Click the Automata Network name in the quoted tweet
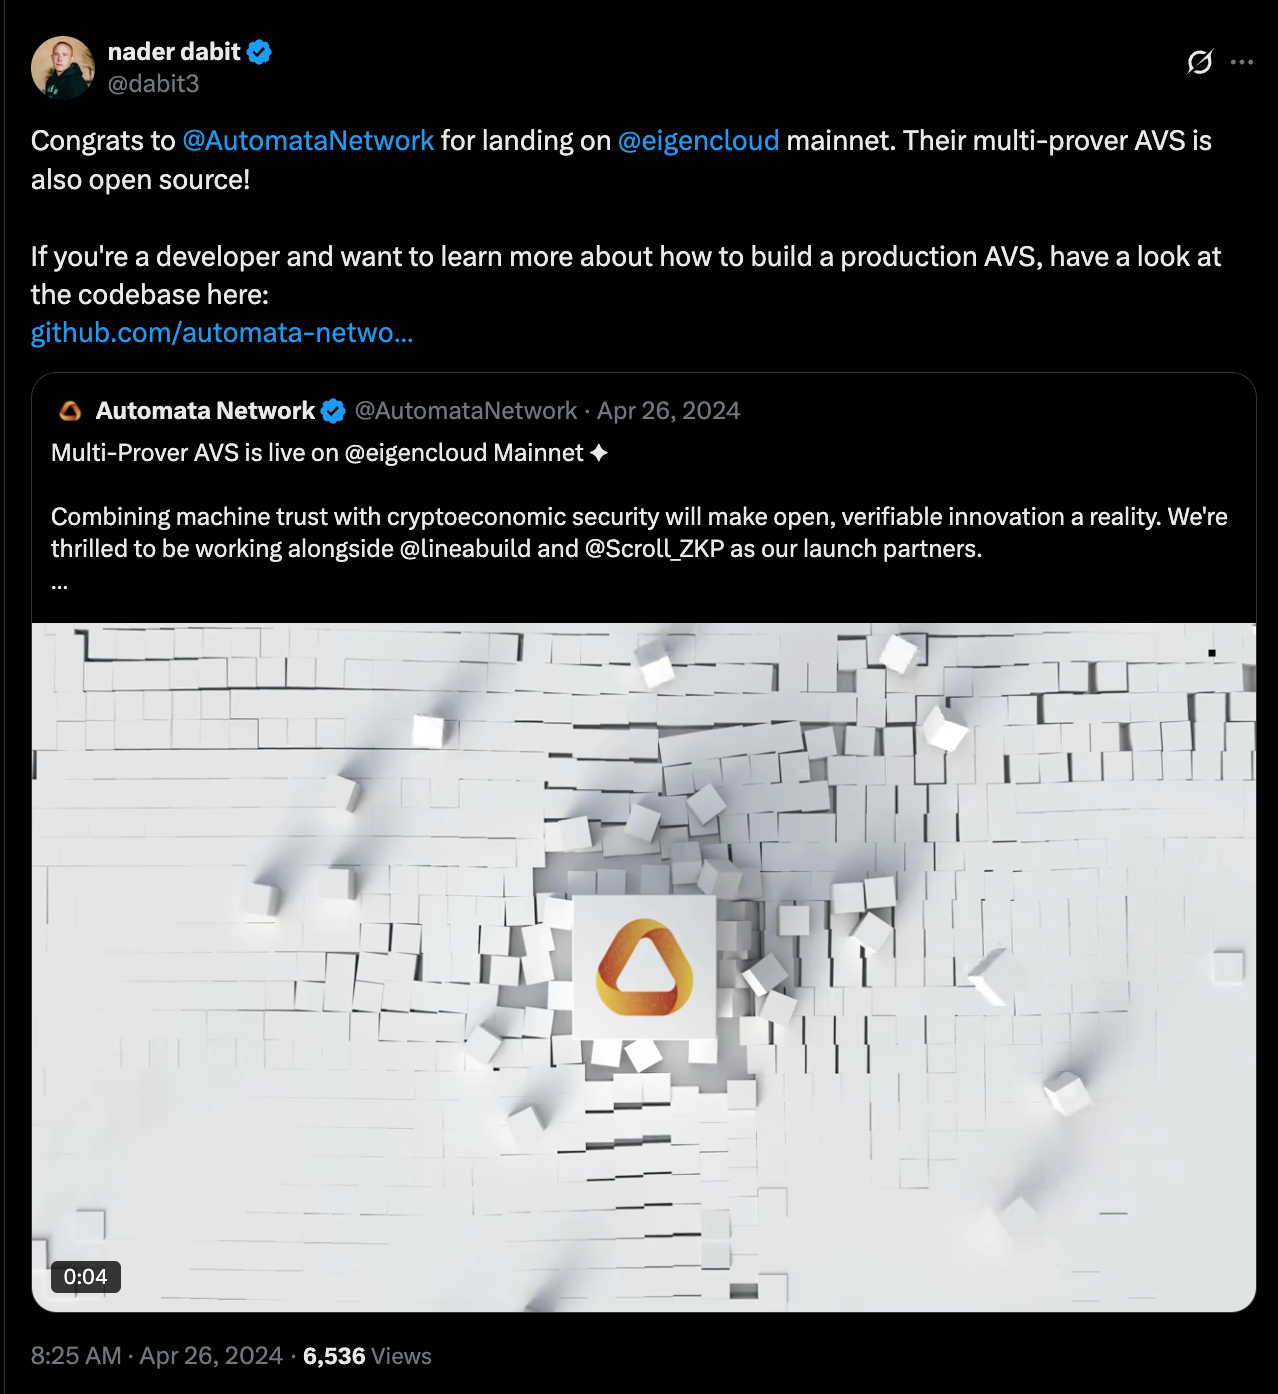This screenshot has height=1394, width=1278. tap(205, 411)
